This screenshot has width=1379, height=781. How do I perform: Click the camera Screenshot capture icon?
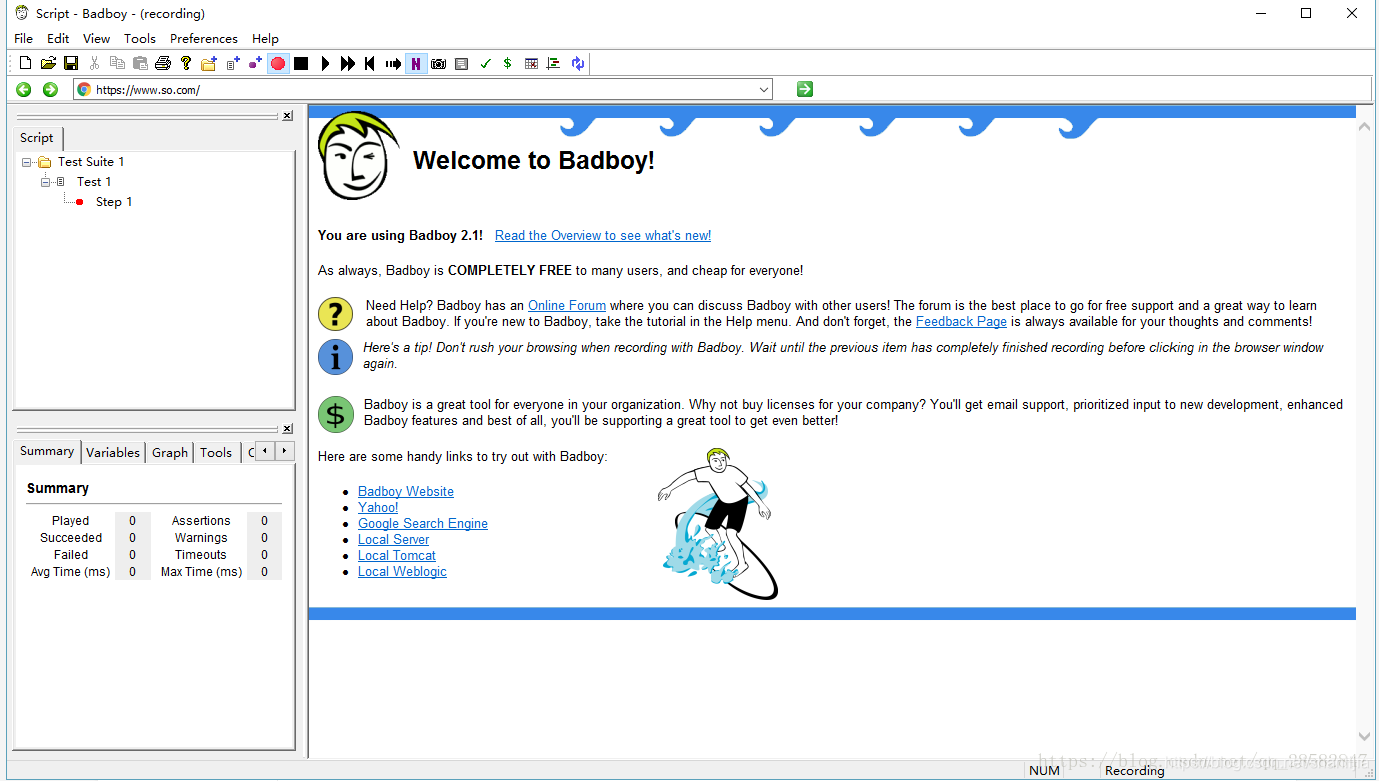(438, 63)
